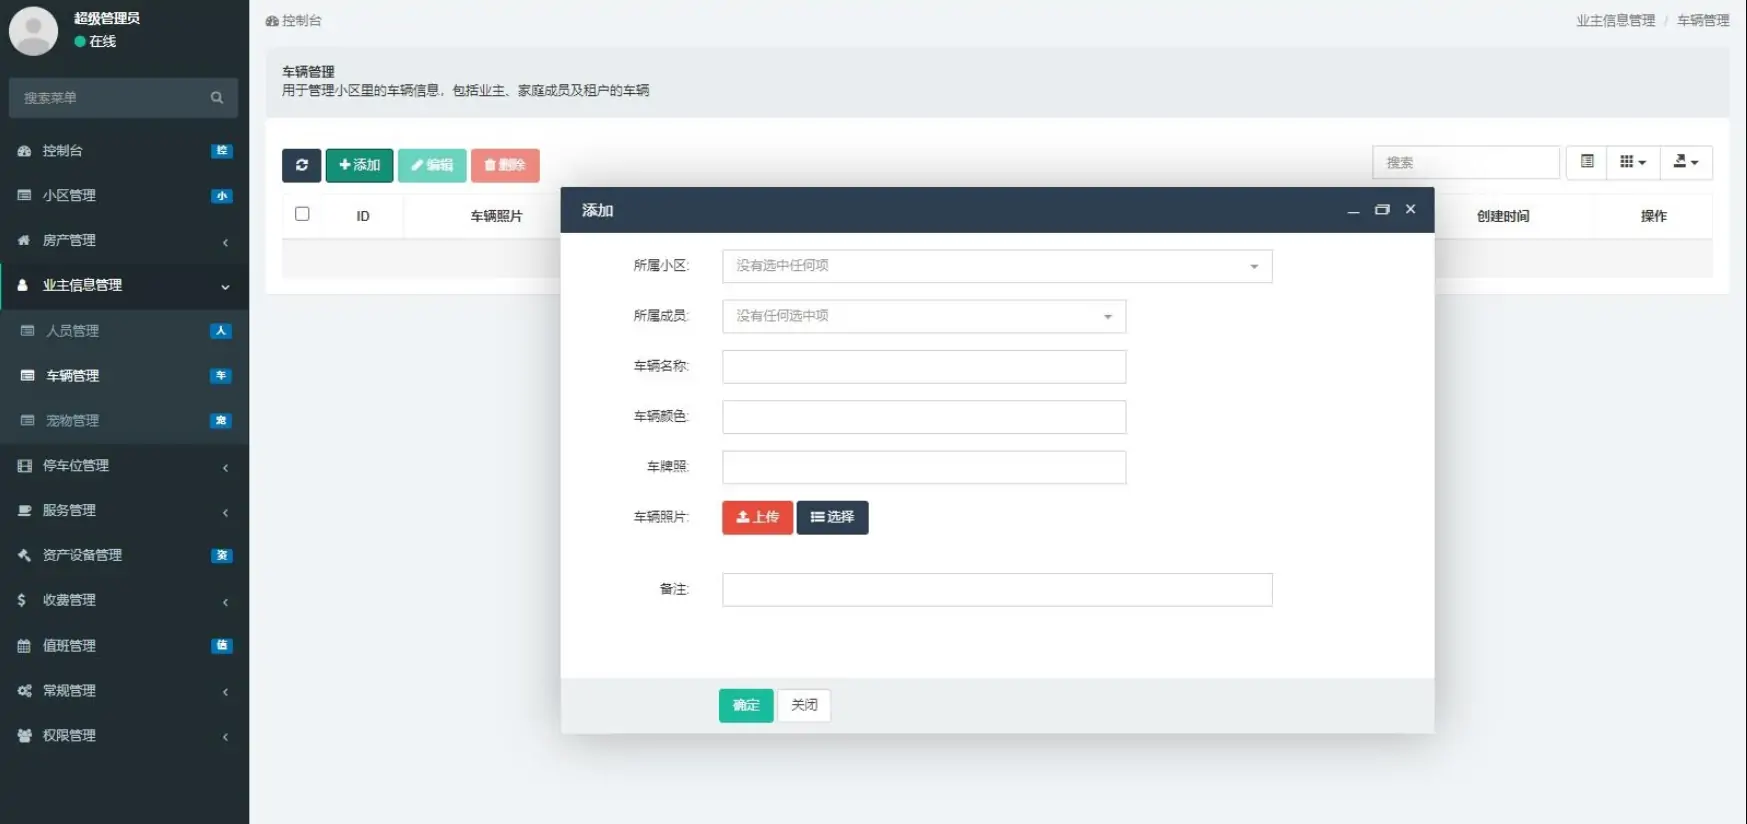Toggle the select-all checkbox in table header
Image resolution: width=1747 pixels, height=824 pixels.
tap(302, 214)
